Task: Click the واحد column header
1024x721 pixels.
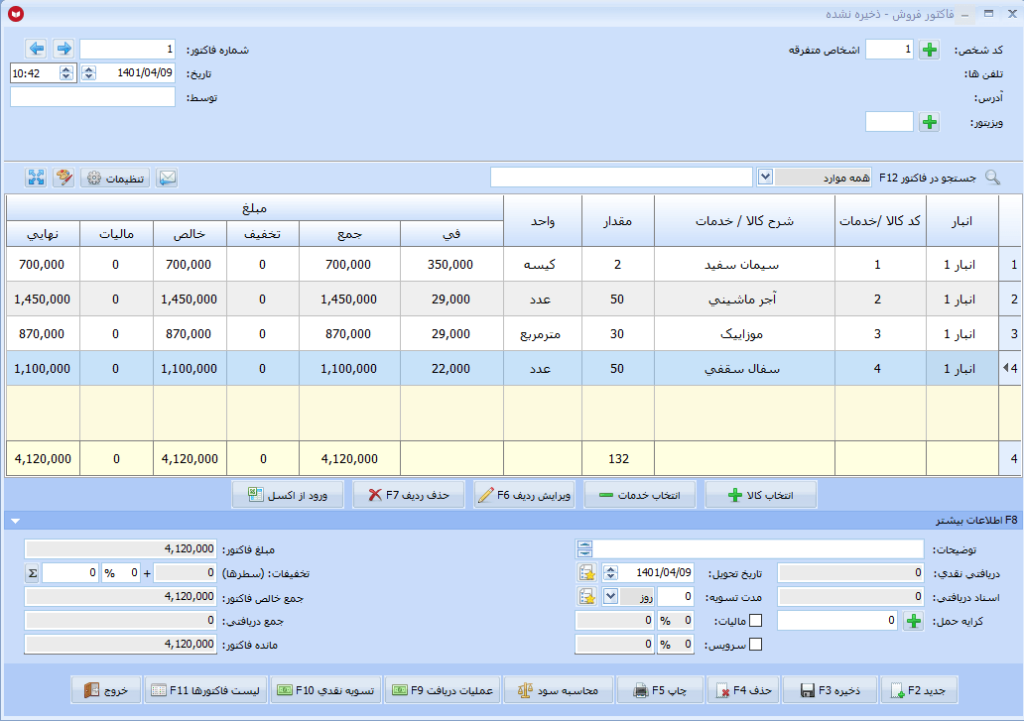Action: [543, 221]
